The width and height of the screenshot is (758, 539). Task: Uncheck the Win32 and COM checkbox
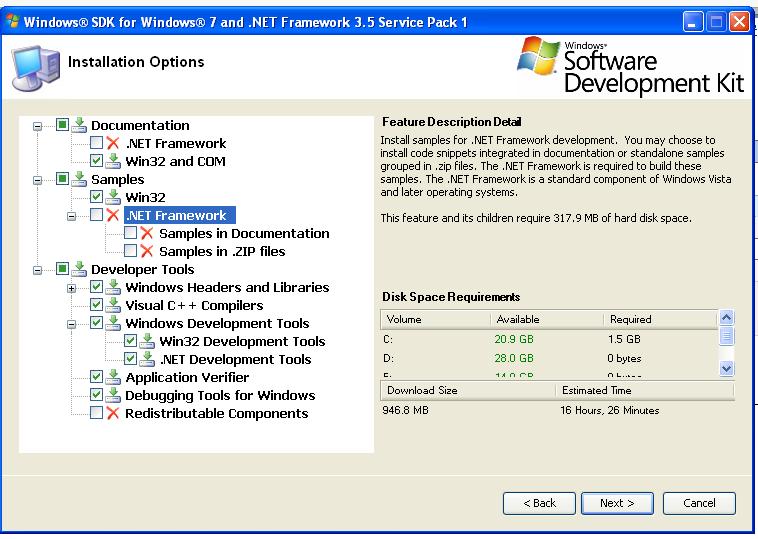pos(96,160)
